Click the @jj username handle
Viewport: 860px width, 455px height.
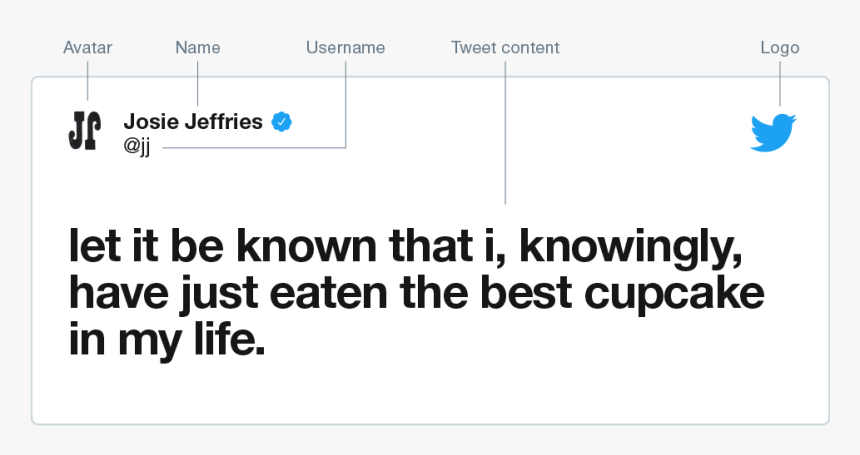(x=137, y=146)
